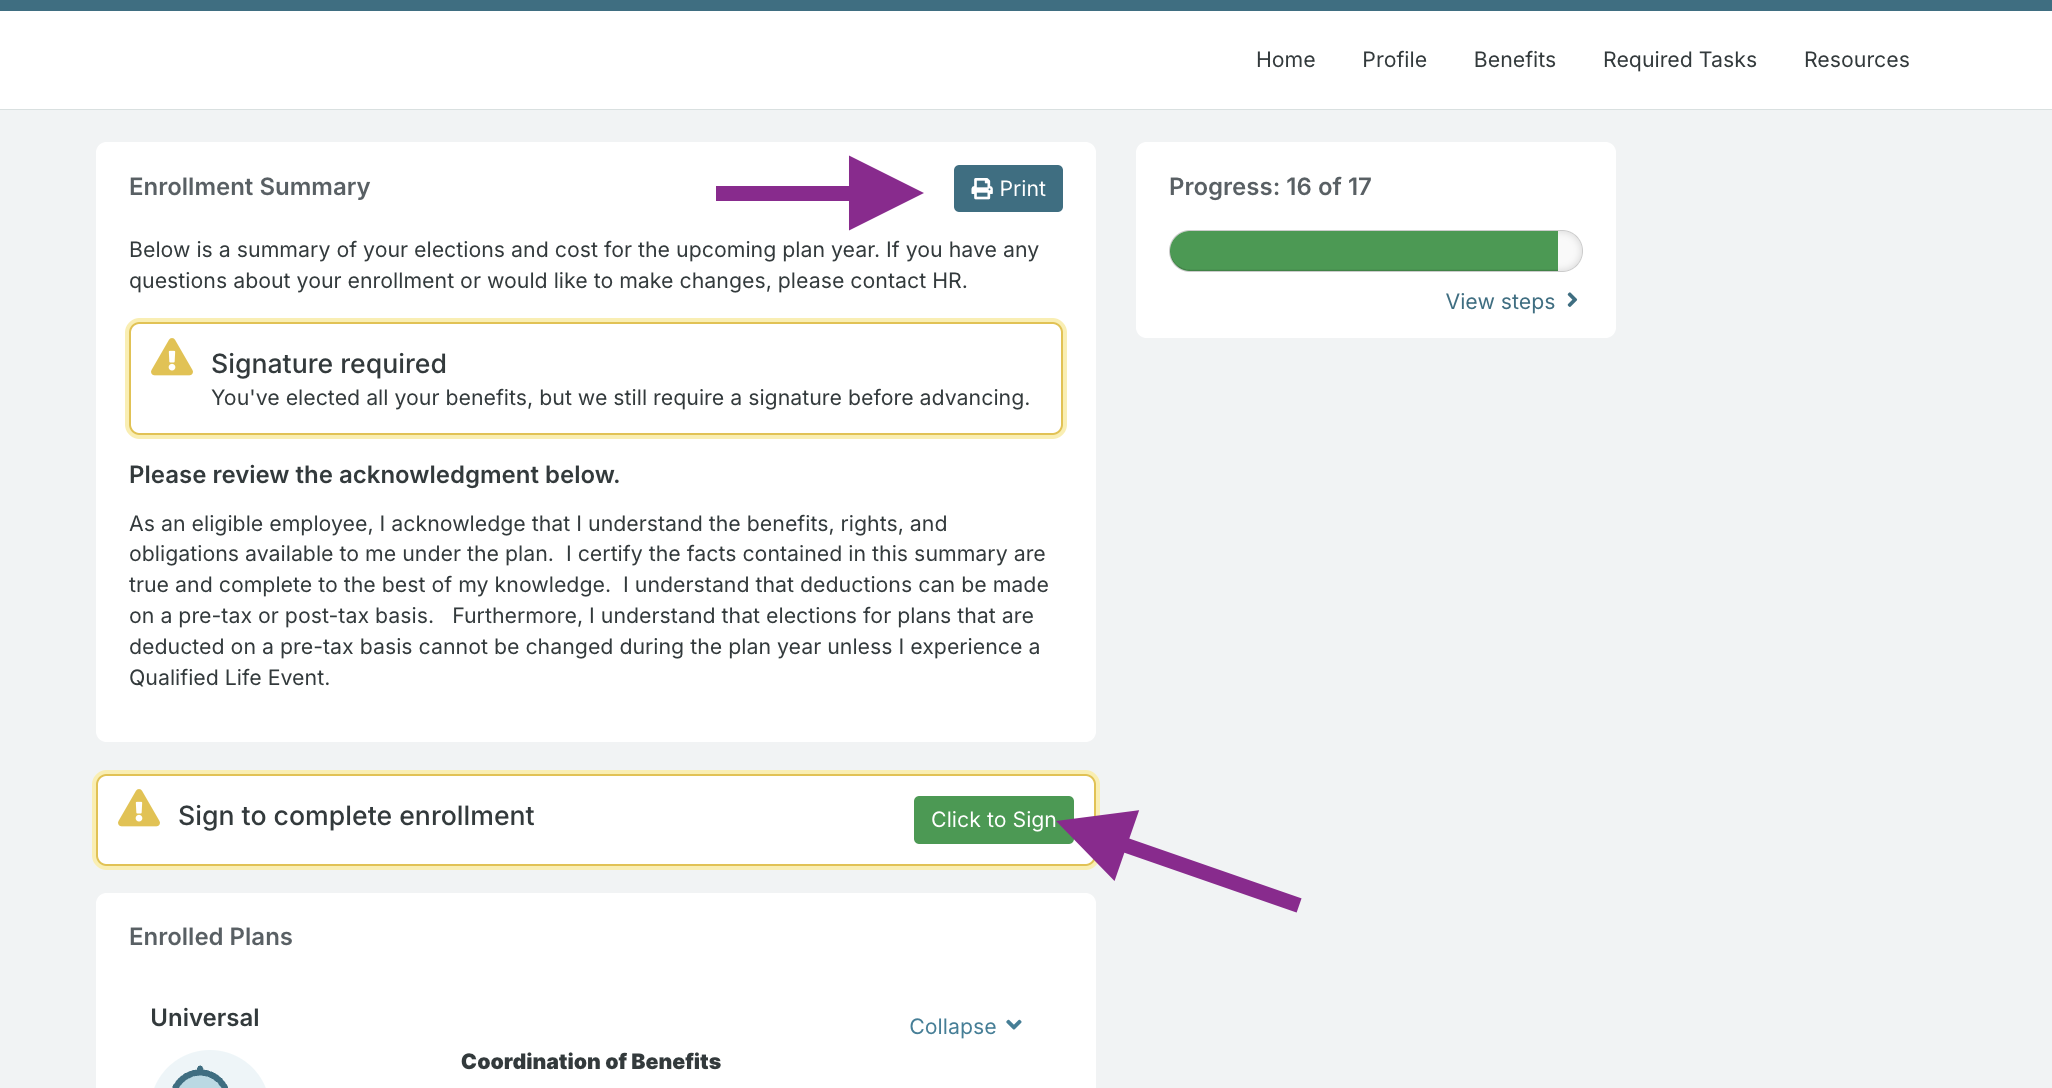Screen dimensions: 2052x1088
Task: Open the Benefits menu
Action: pos(1514,60)
